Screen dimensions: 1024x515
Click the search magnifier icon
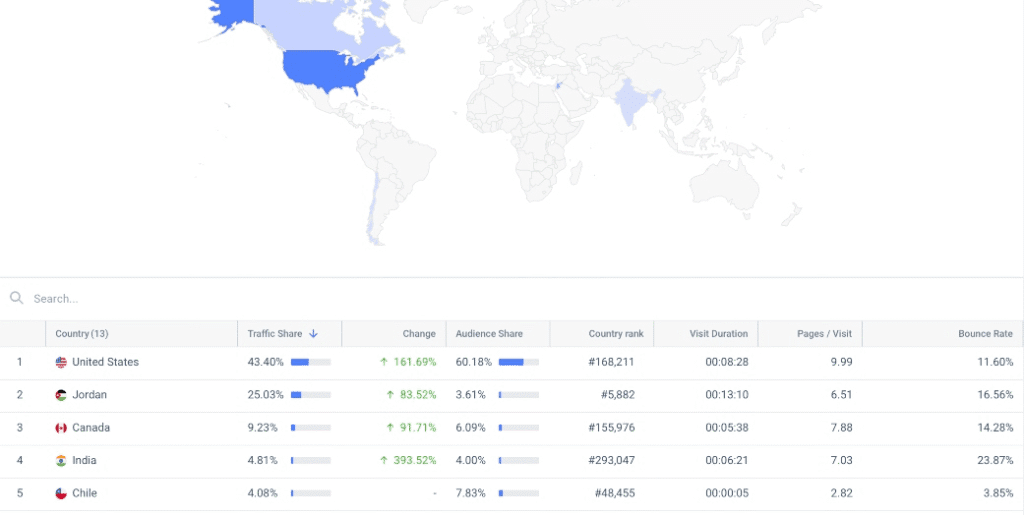coord(16,298)
